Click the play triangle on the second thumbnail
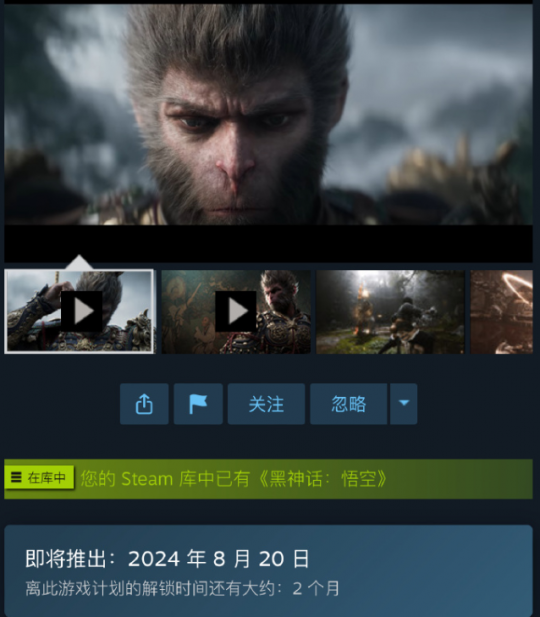This screenshot has width=540, height=617. tap(236, 311)
